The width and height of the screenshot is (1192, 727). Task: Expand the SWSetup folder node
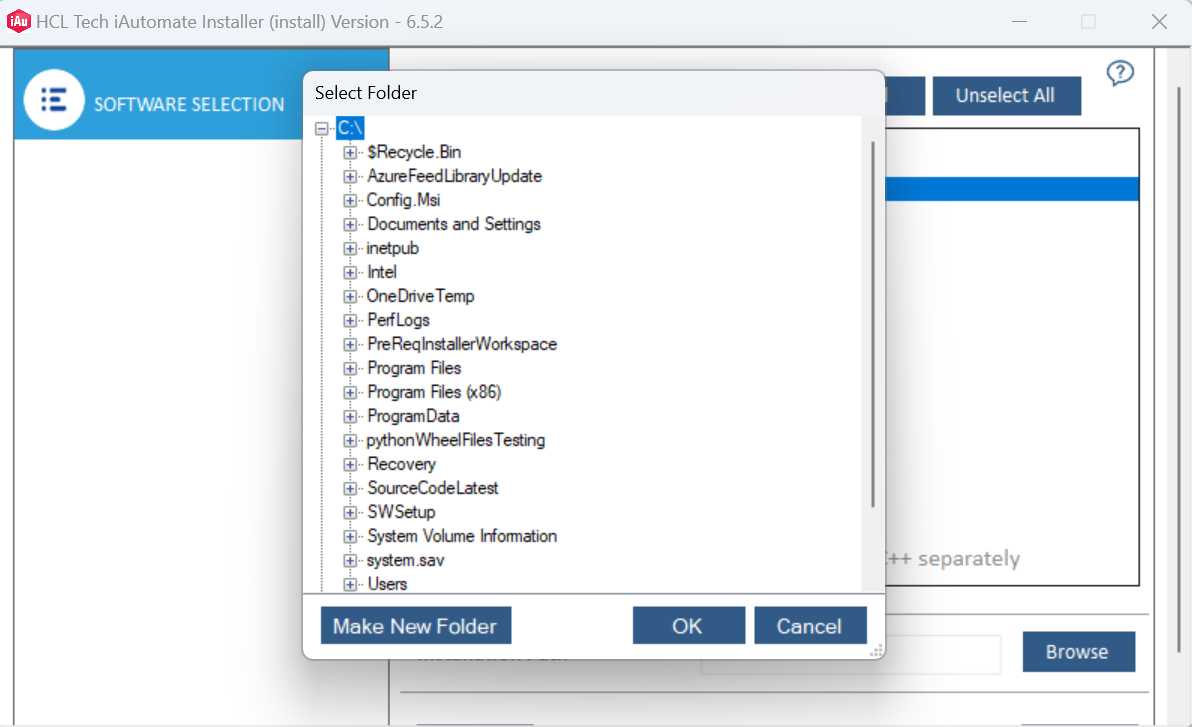tap(350, 513)
